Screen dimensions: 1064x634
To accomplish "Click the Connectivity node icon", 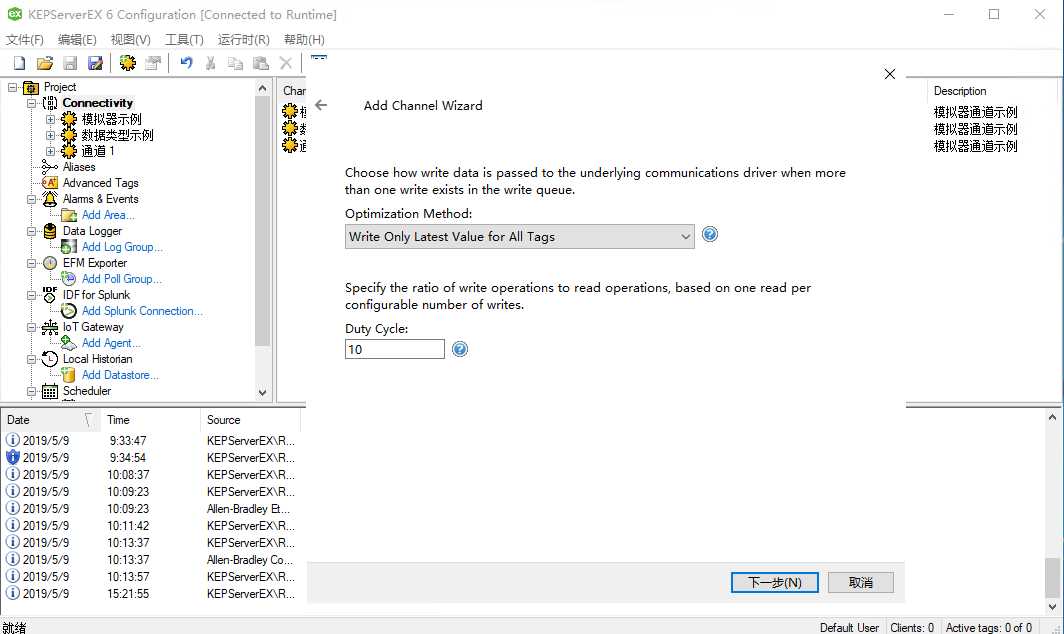I will 50,103.
